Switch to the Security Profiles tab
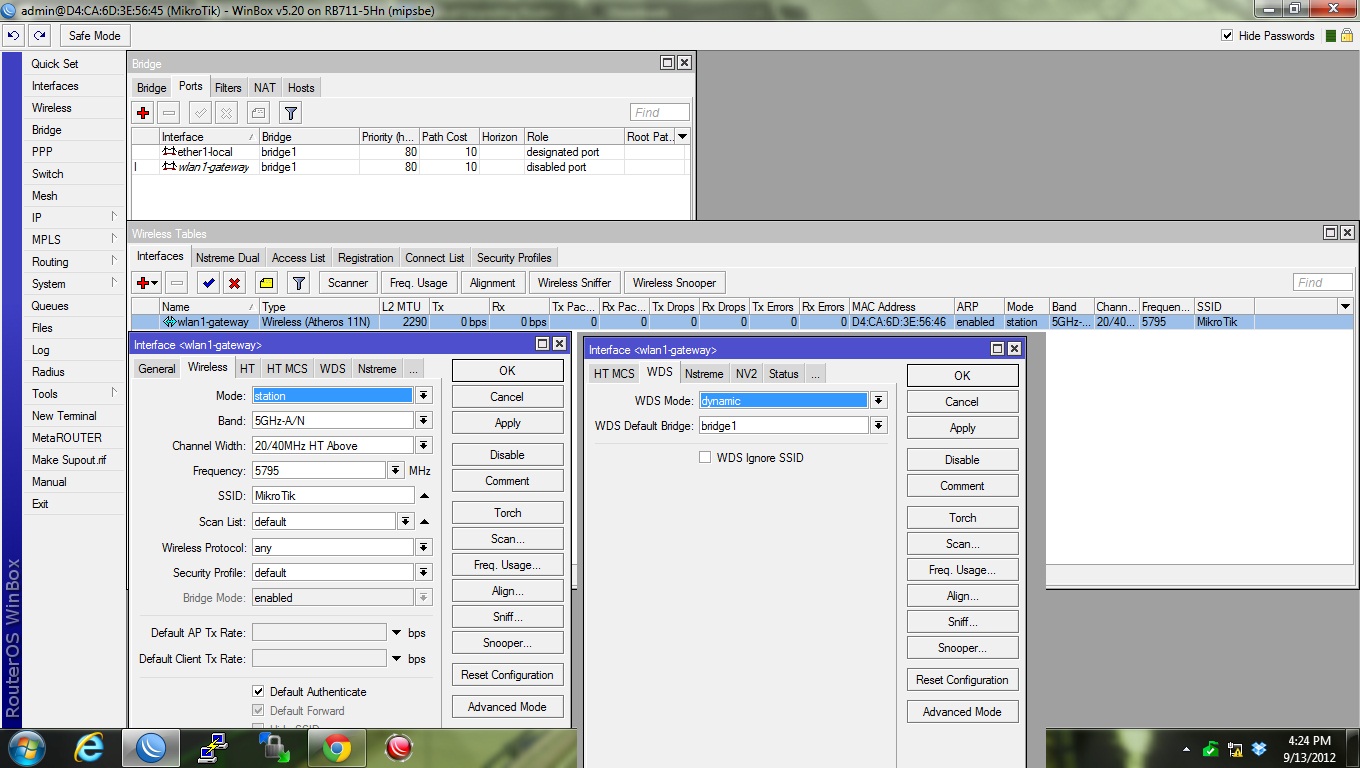The image size is (1360, 768). click(x=514, y=258)
